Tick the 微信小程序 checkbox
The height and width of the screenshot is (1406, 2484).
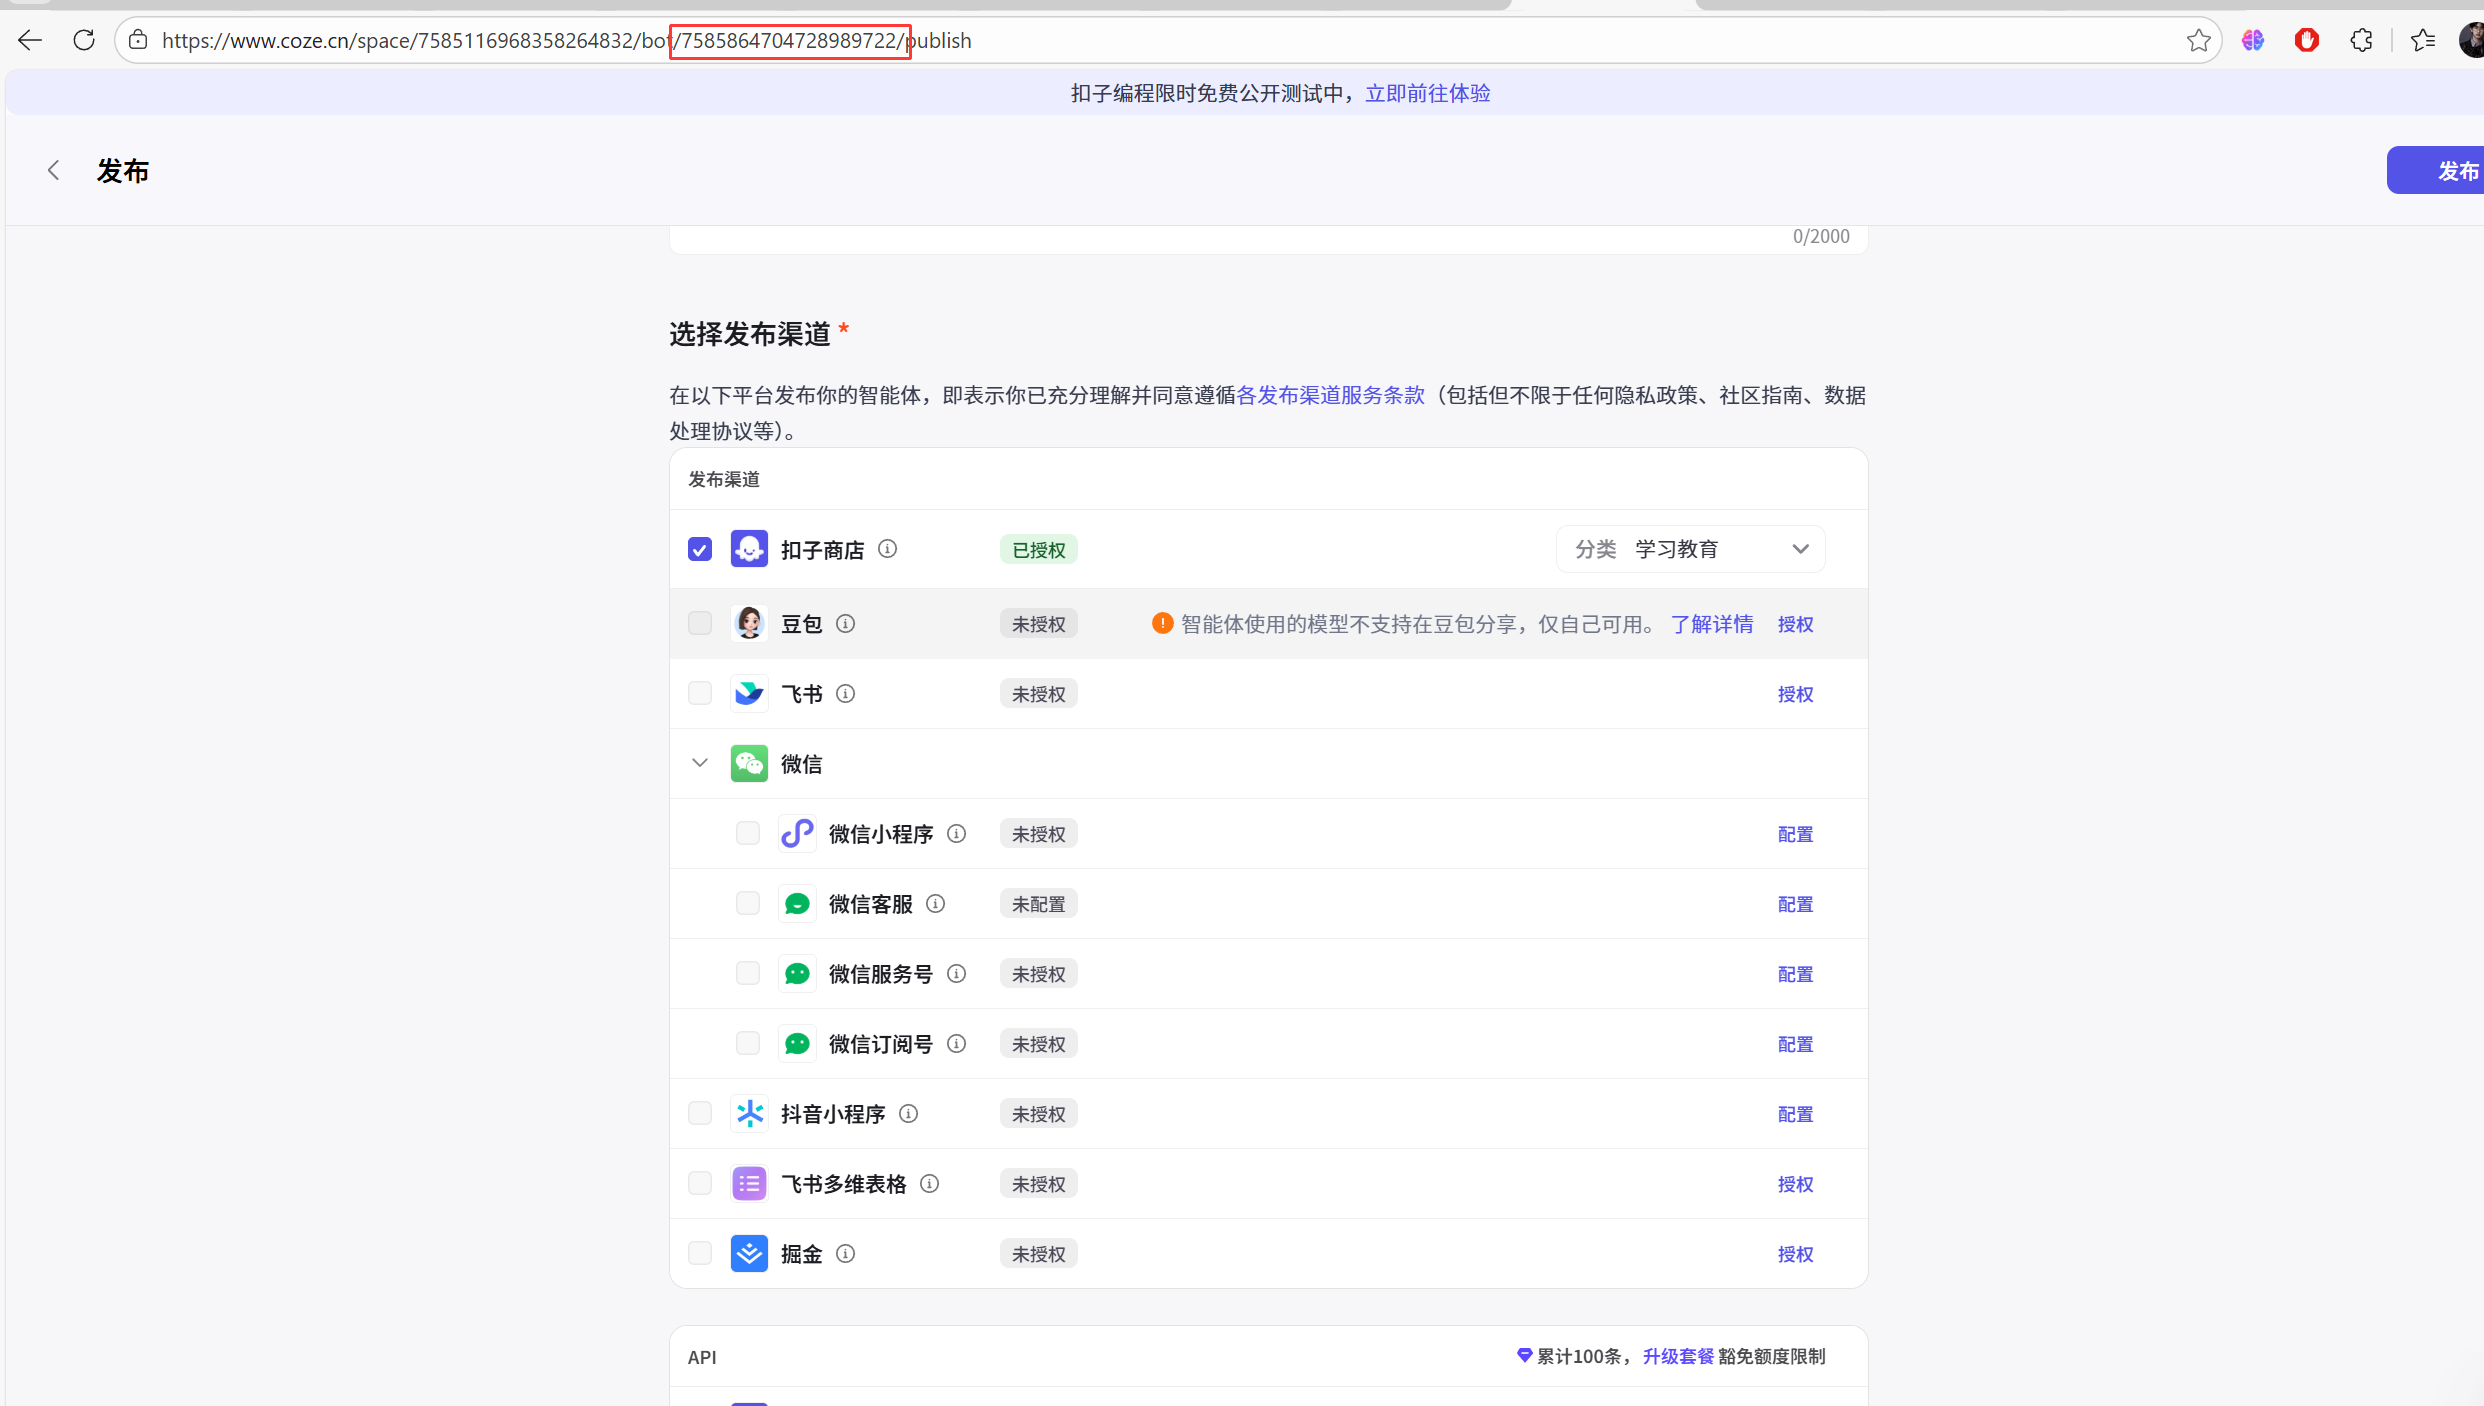point(748,833)
